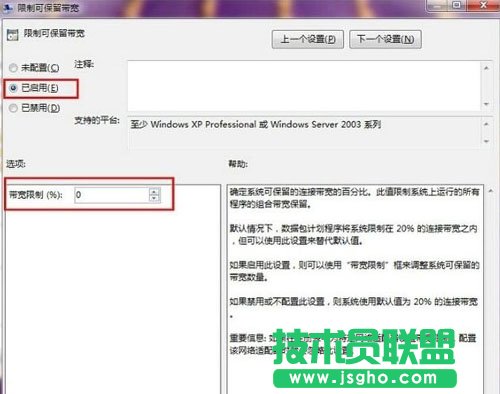Click the 带宽限制 (%) value field
This screenshot has width=500, height=394.
112,195
